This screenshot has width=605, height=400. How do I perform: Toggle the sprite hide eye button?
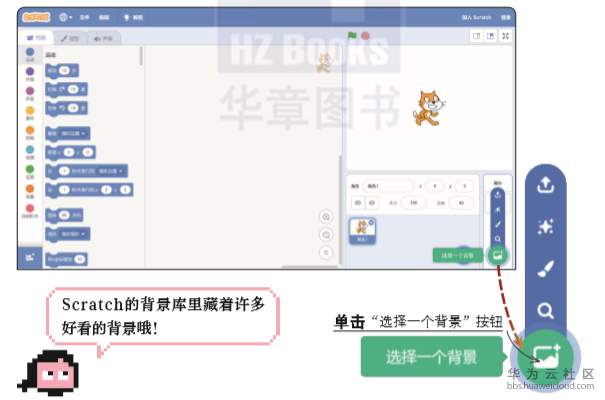tap(372, 203)
